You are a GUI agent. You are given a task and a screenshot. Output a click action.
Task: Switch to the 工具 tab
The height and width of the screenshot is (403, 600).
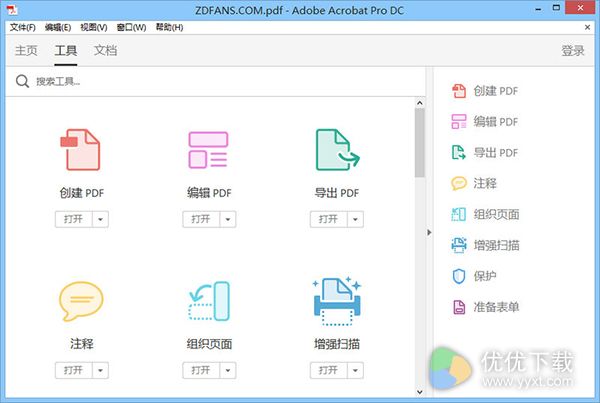click(x=66, y=51)
